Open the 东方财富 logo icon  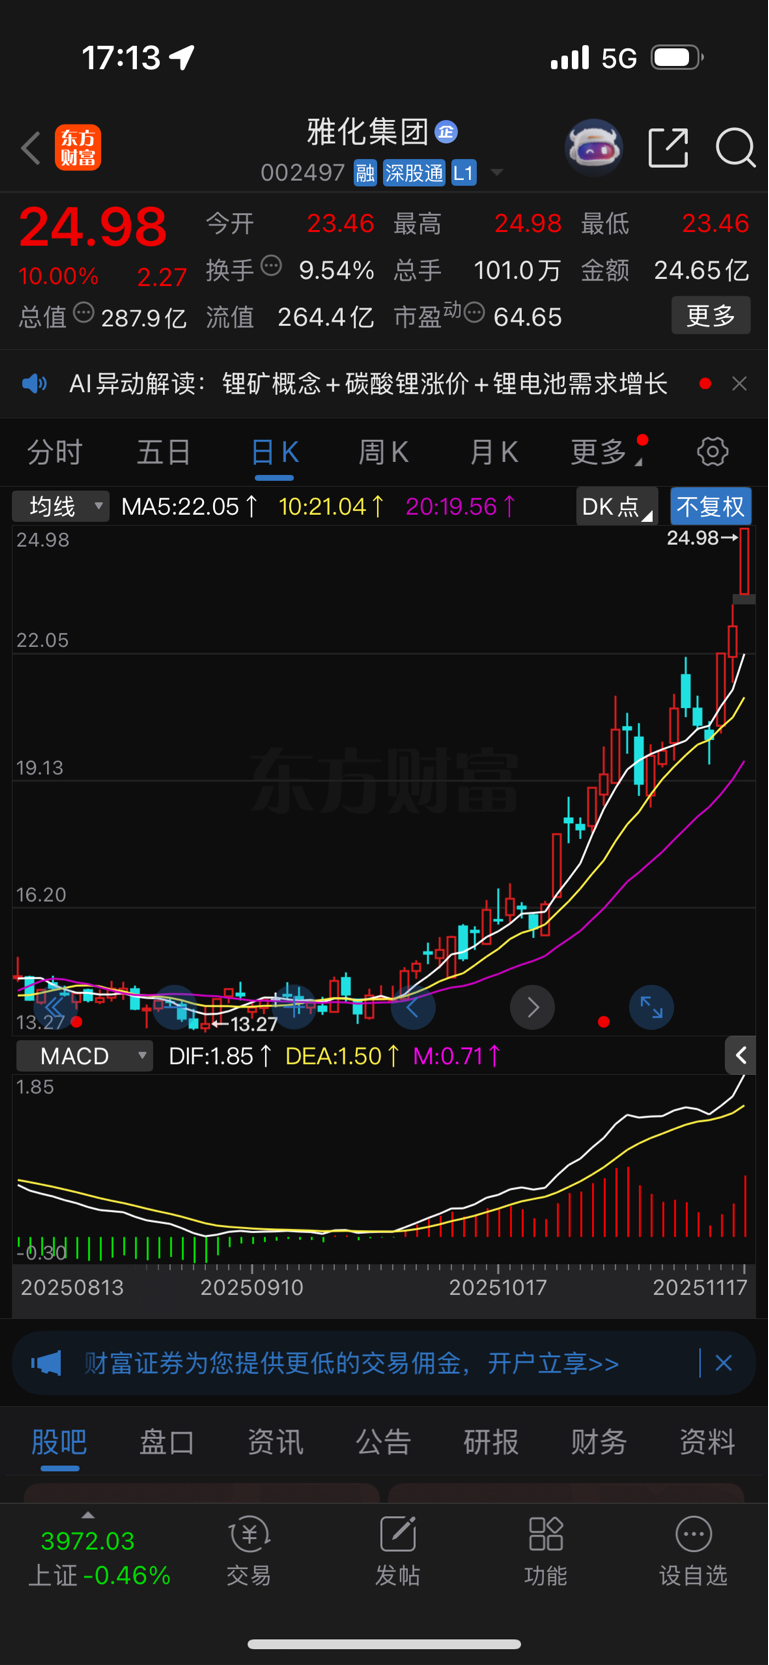78,148
